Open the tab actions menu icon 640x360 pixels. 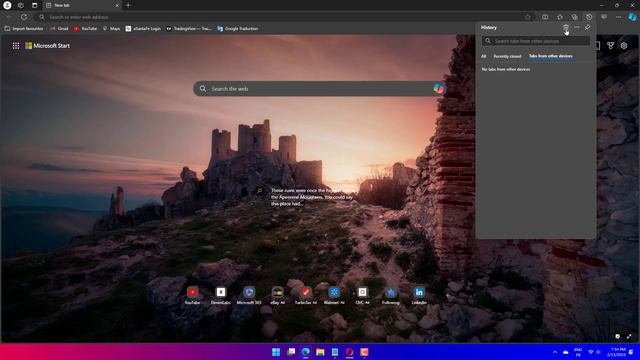pyautogui.click(x=34, y=5)
